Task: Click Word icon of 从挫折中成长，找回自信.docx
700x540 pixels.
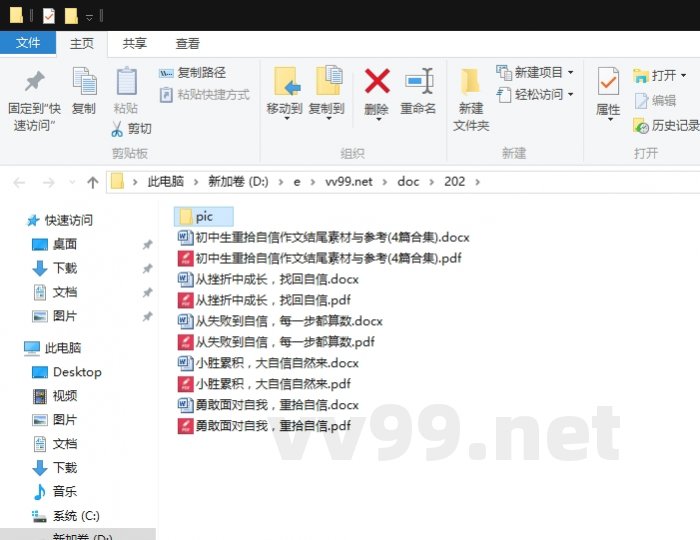Action: pos(185,279)
